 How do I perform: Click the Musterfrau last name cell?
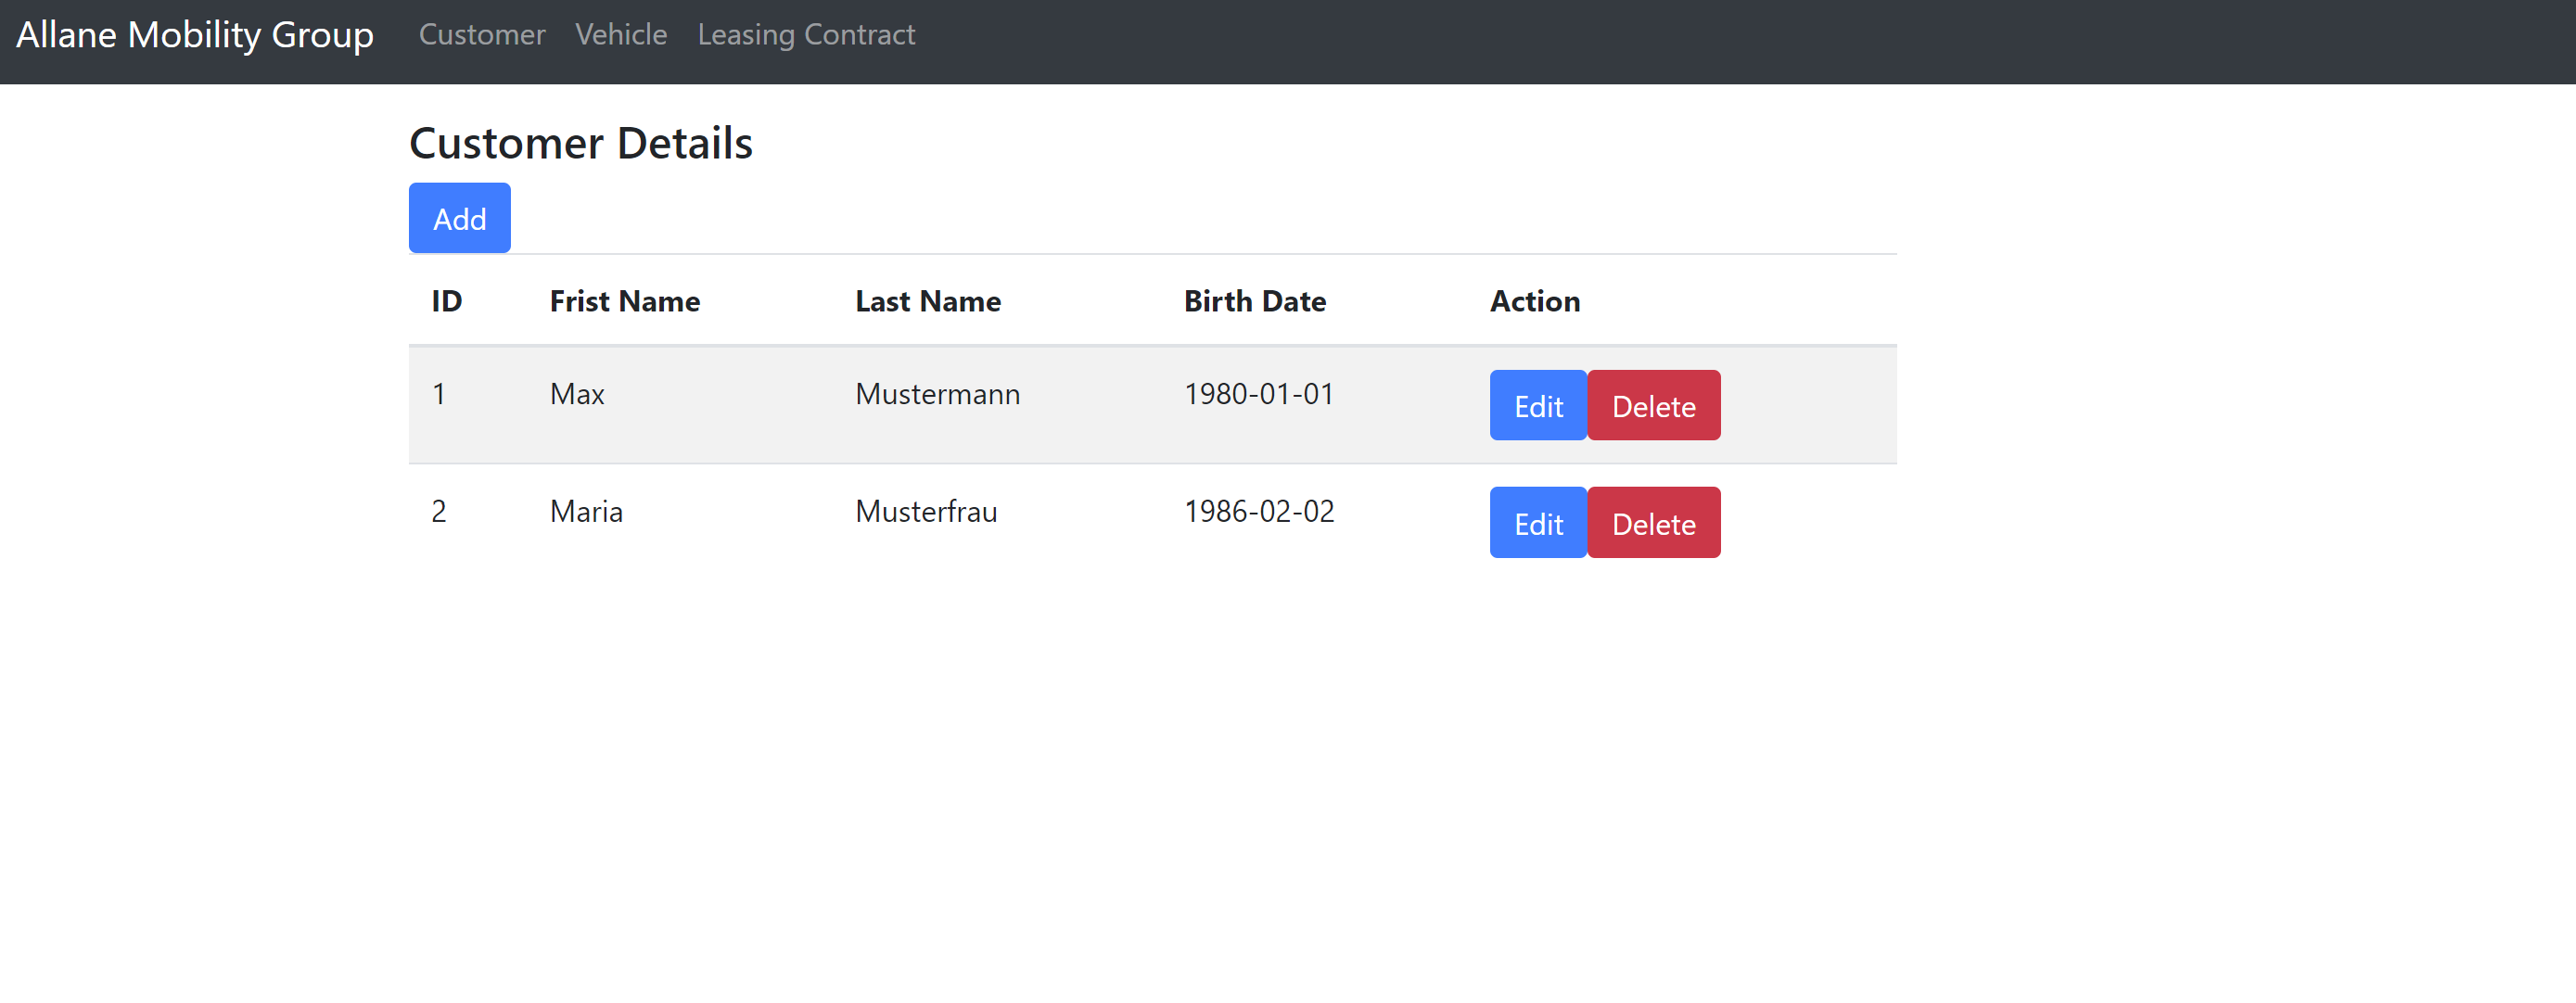point(925,511)
